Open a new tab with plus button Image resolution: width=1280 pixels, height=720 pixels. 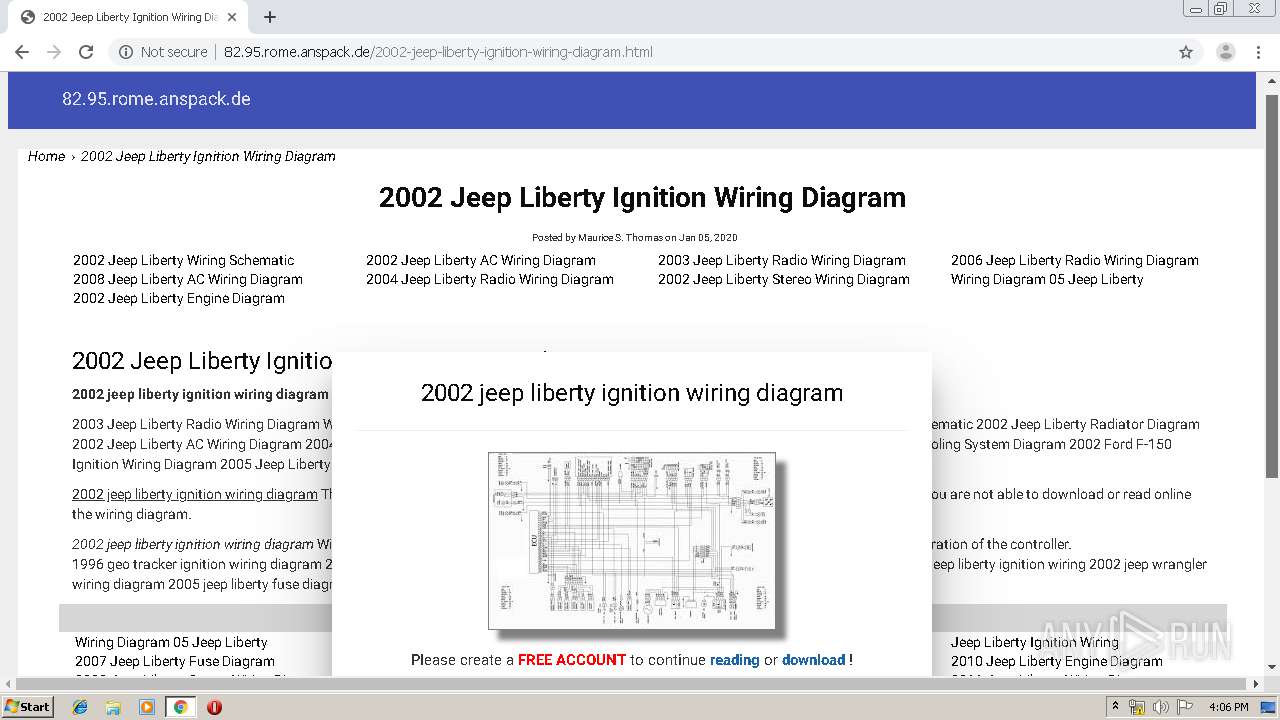pos(270,17)
